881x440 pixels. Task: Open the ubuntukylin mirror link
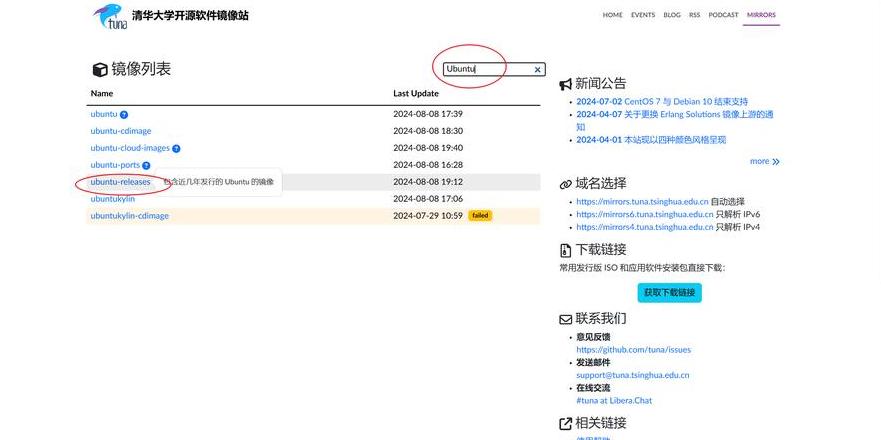112,199
